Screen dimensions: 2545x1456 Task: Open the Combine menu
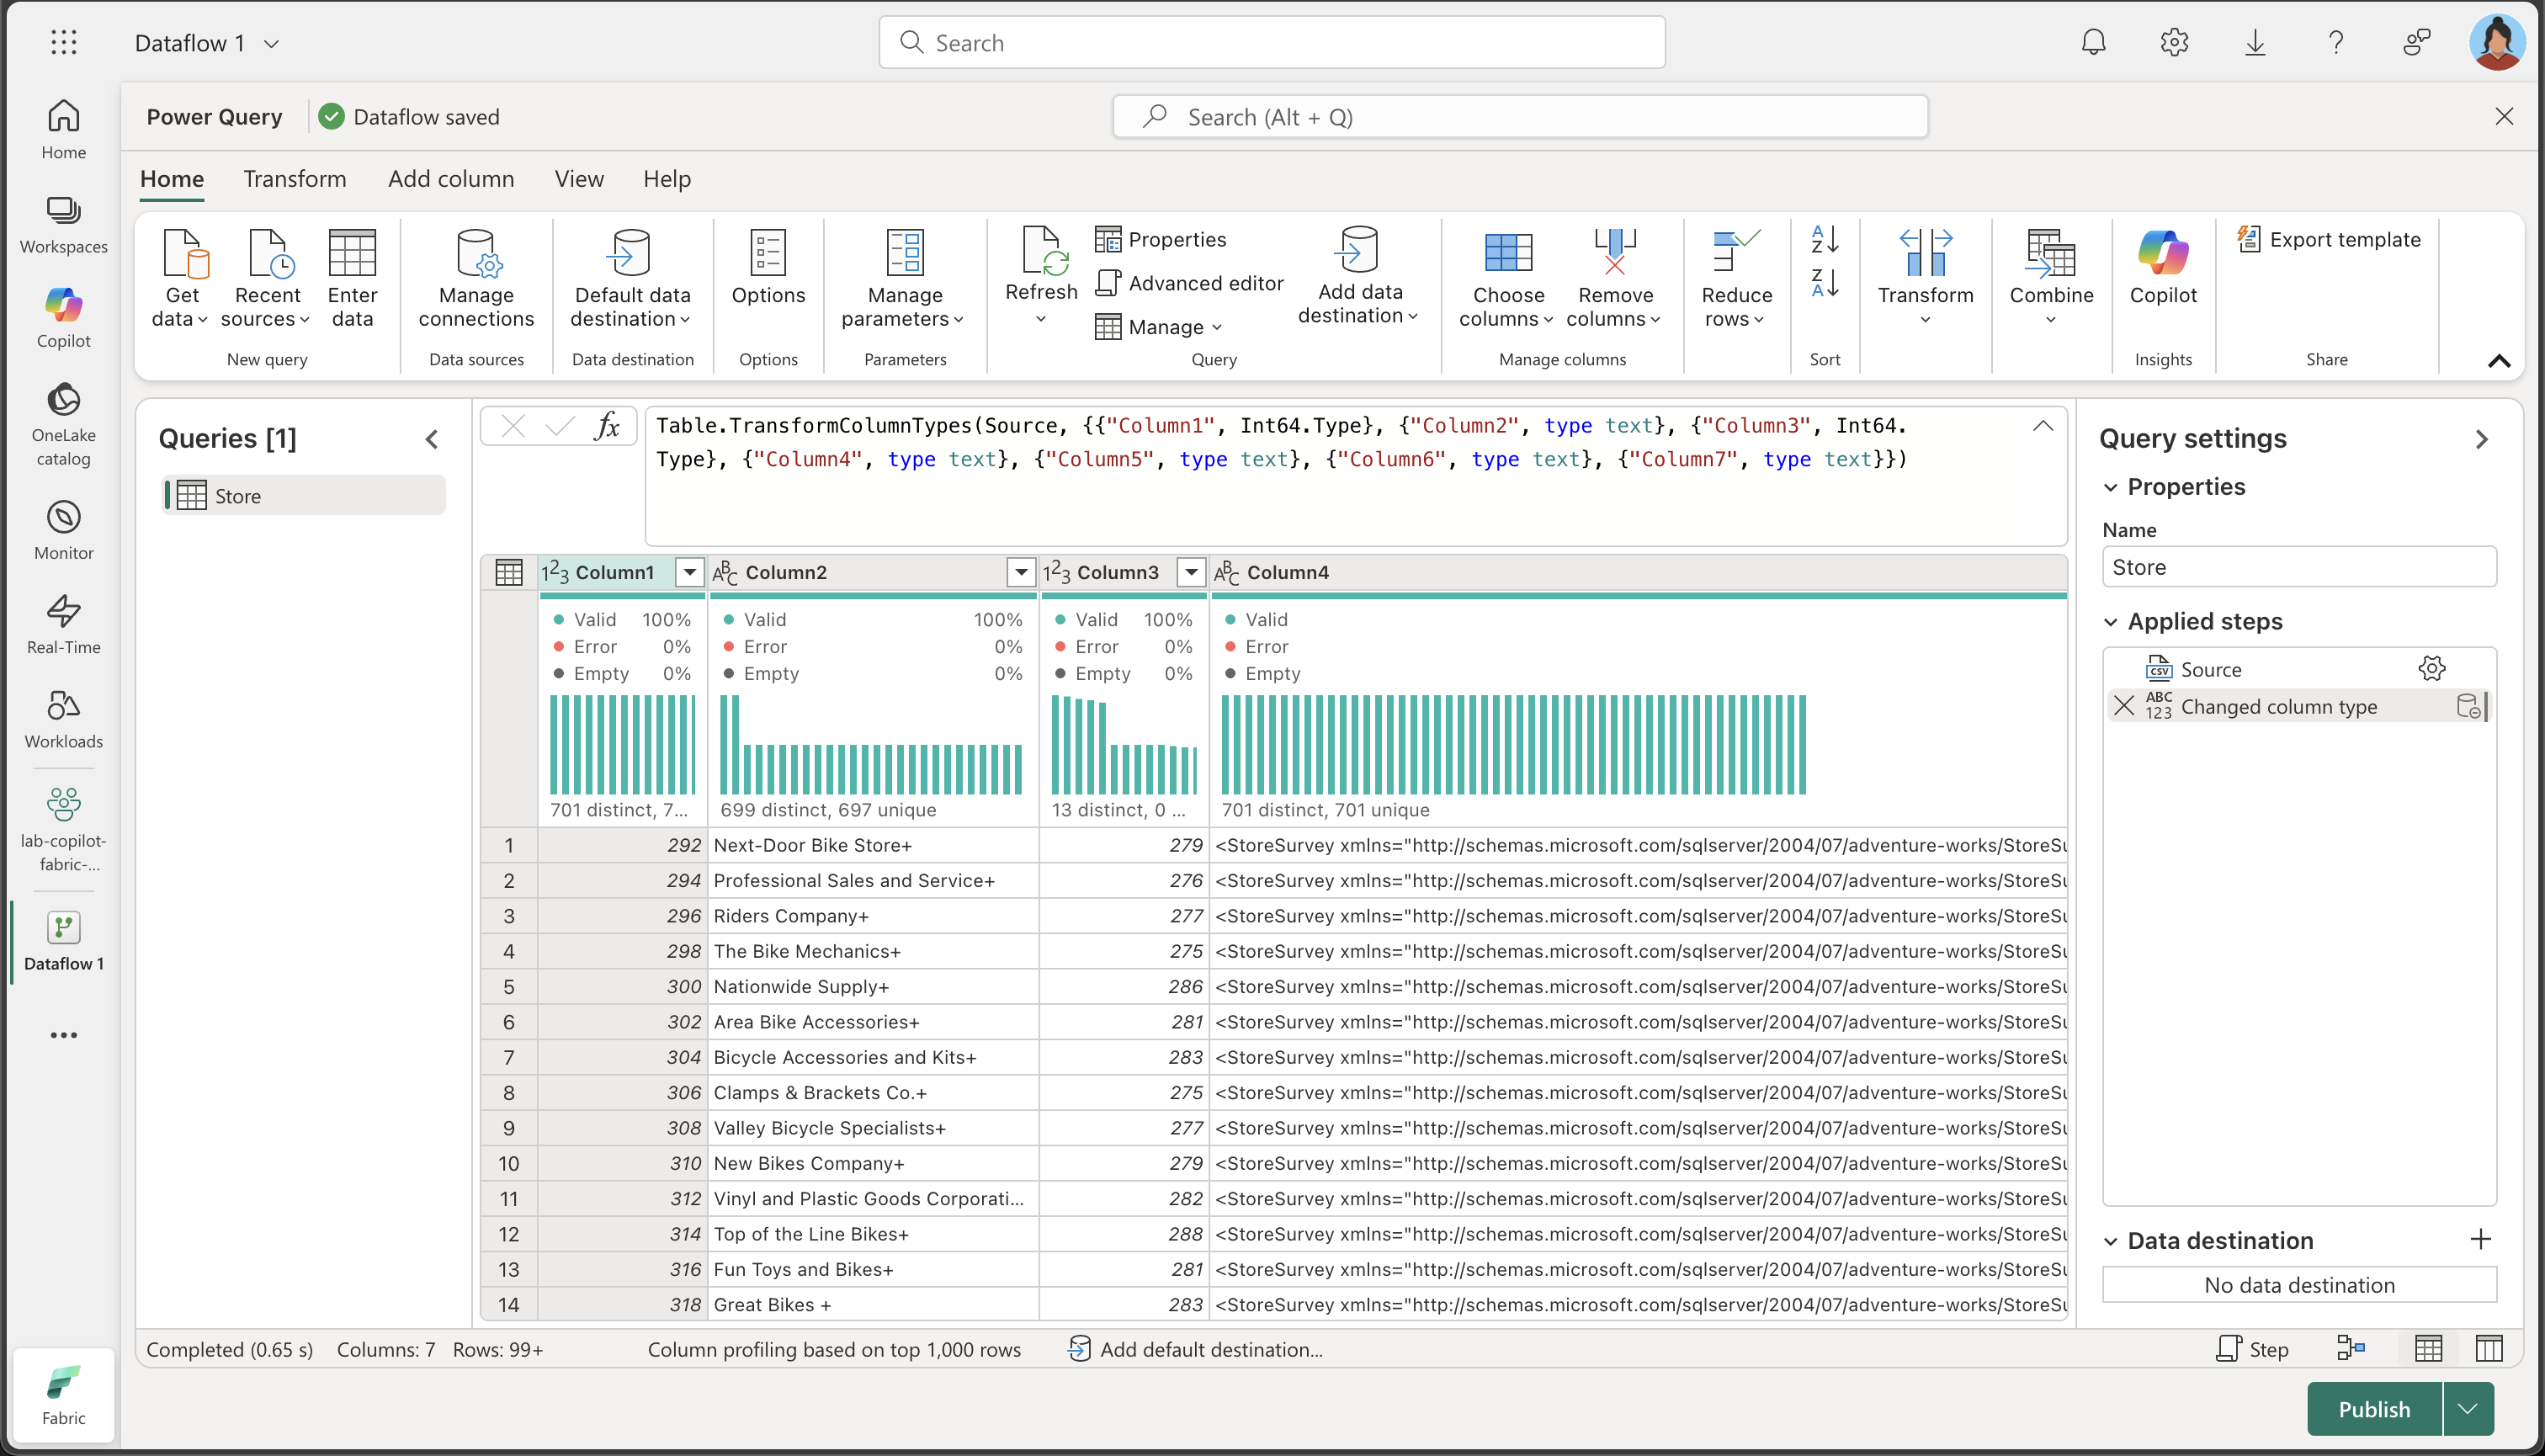(2051, 277)
